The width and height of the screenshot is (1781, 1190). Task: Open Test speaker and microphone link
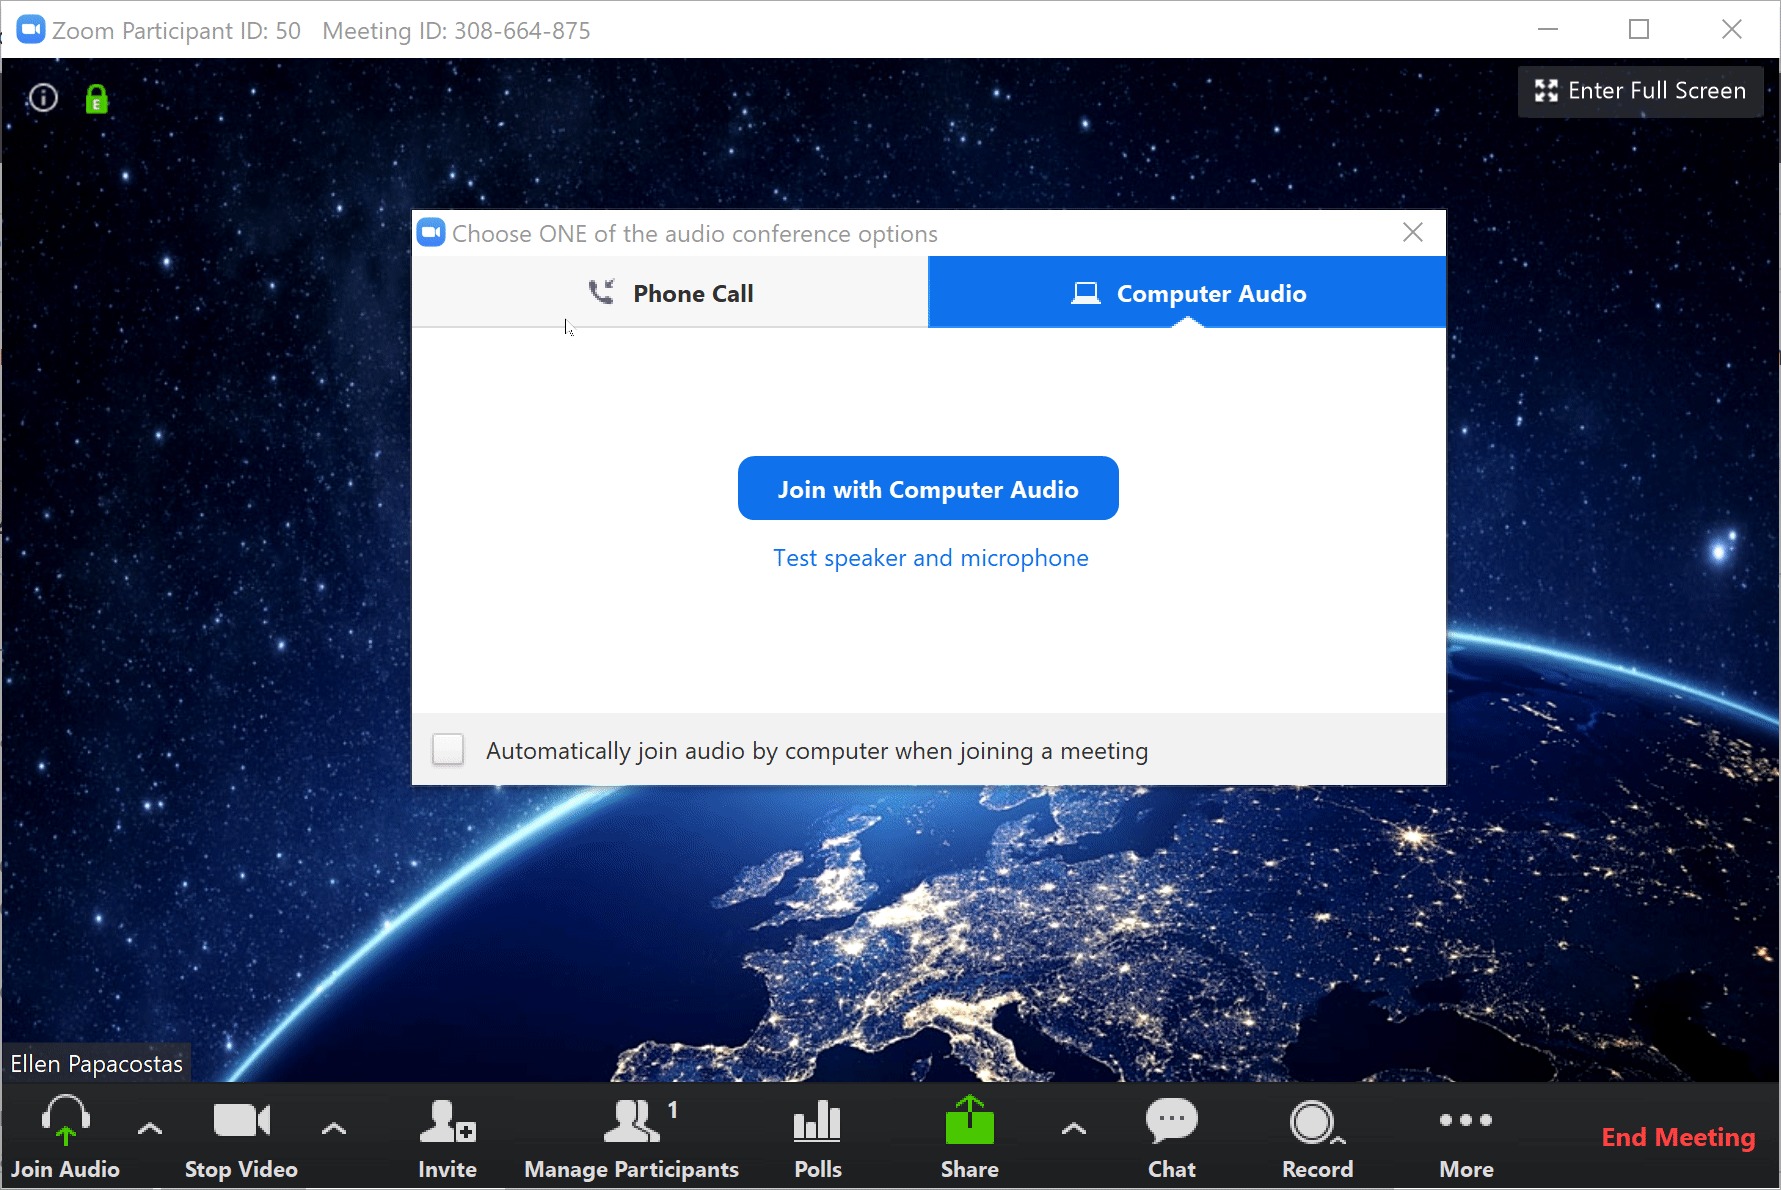(931, 558)
